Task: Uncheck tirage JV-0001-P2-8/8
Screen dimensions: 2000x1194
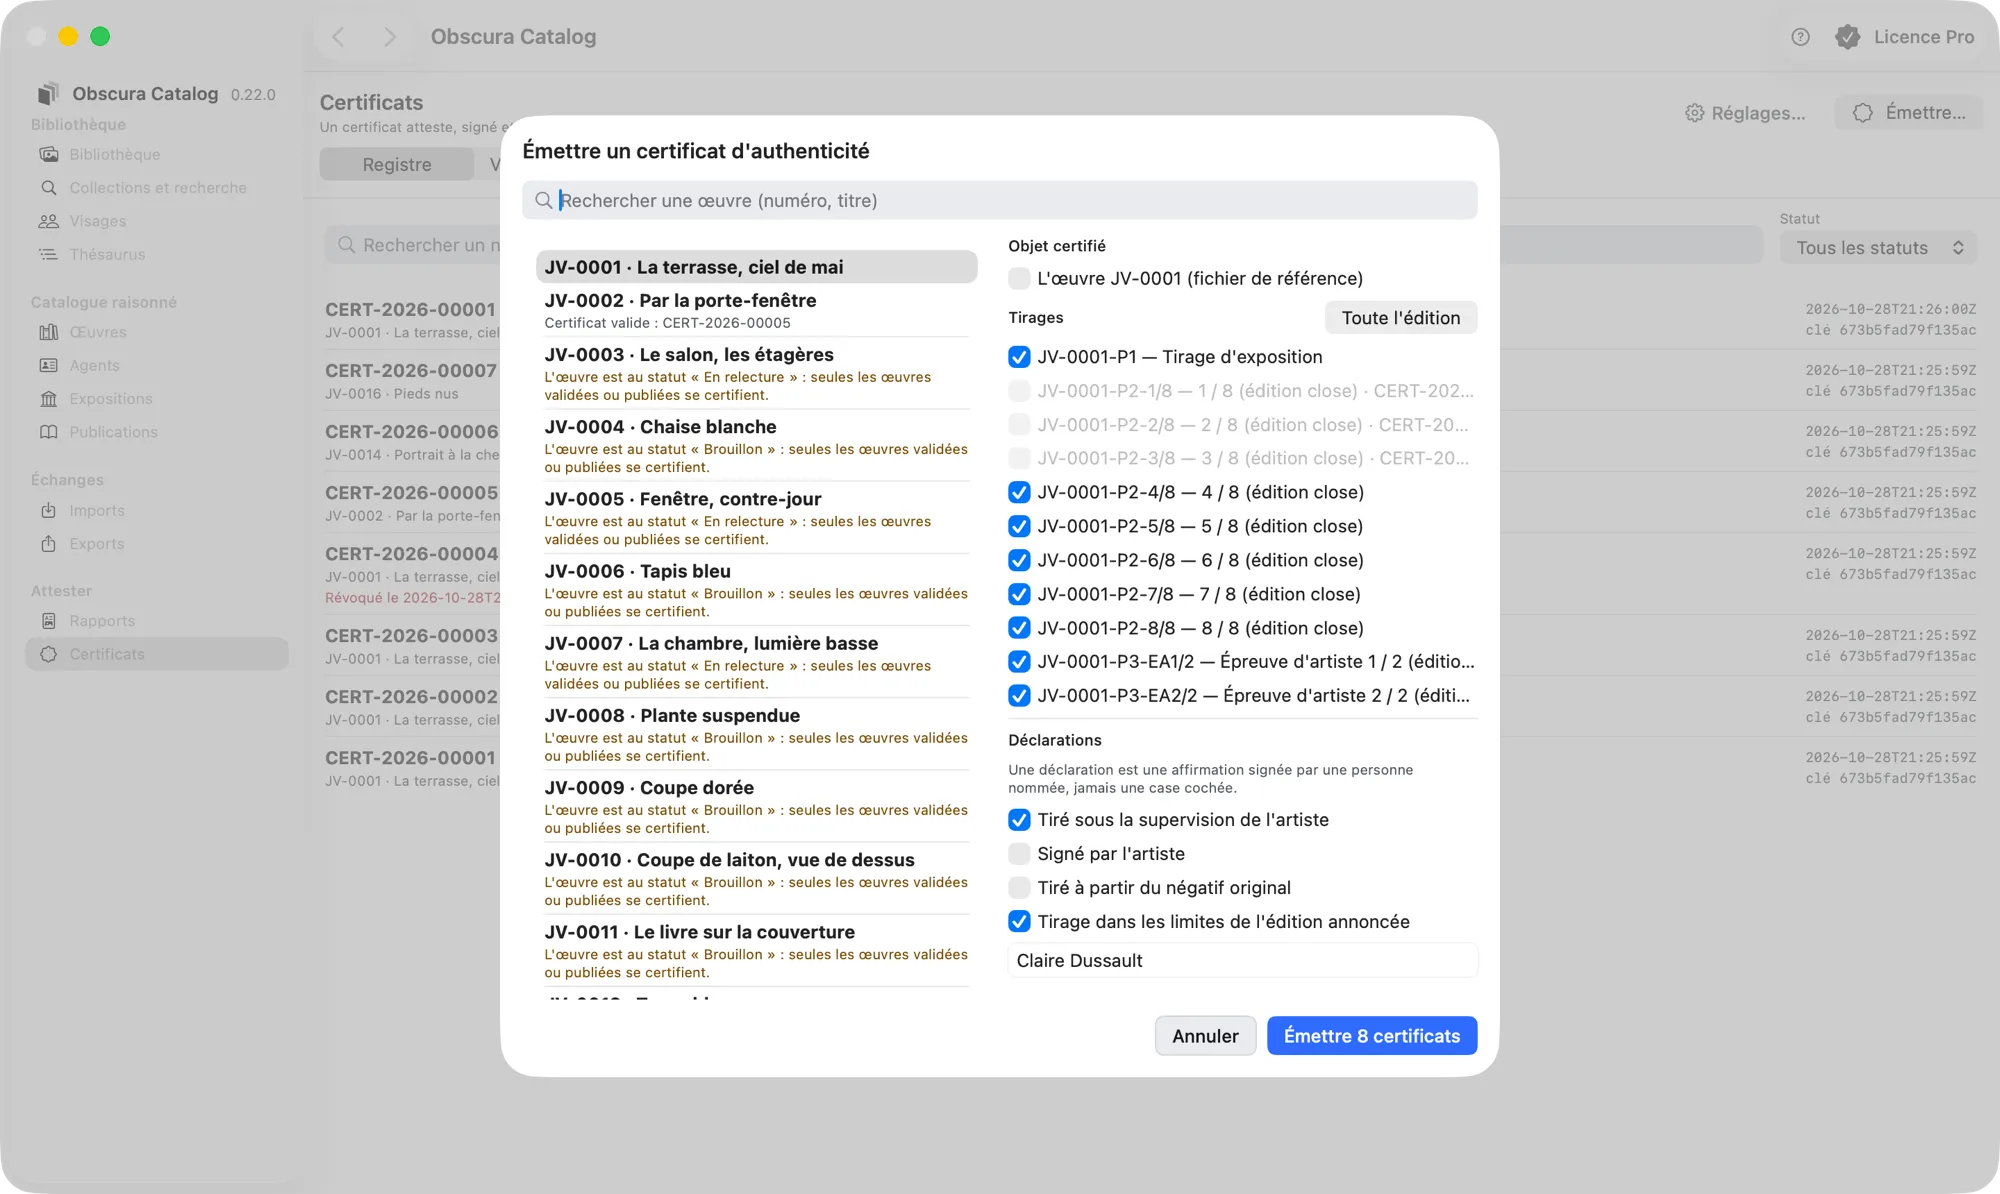Action: point(1019,628)
